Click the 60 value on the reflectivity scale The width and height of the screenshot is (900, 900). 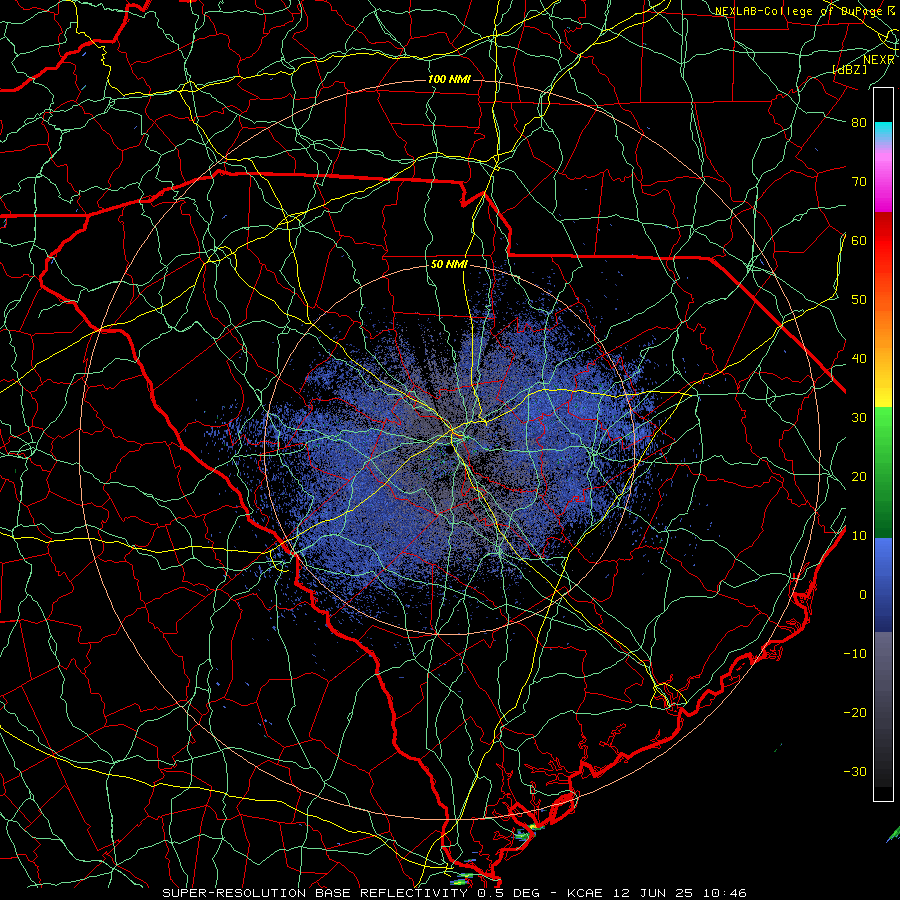[859, 240]
